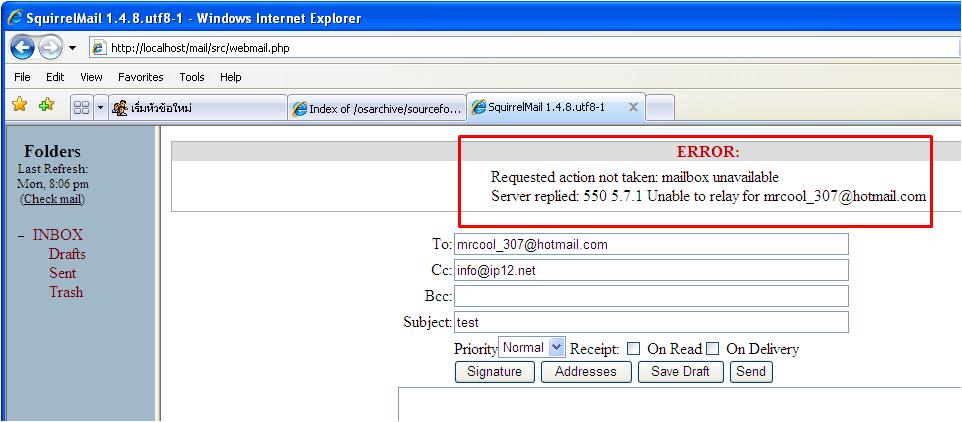Viewport: 962px width, 422px height.
Task: Click the empty Bcc field
Action: click(x=651, y=296)
